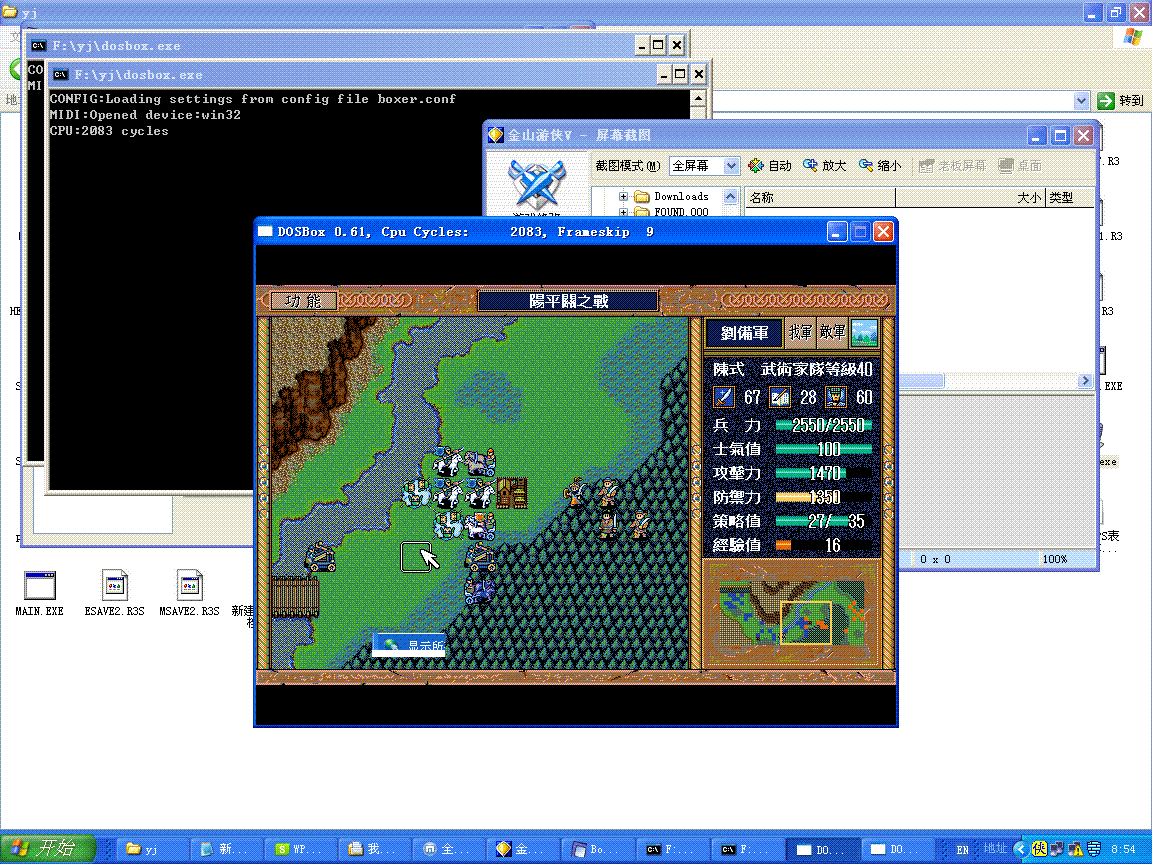This screenshot has height=864, width=1152.
Task: Switch to the 我軍 tab
Action: click(800, 333)
